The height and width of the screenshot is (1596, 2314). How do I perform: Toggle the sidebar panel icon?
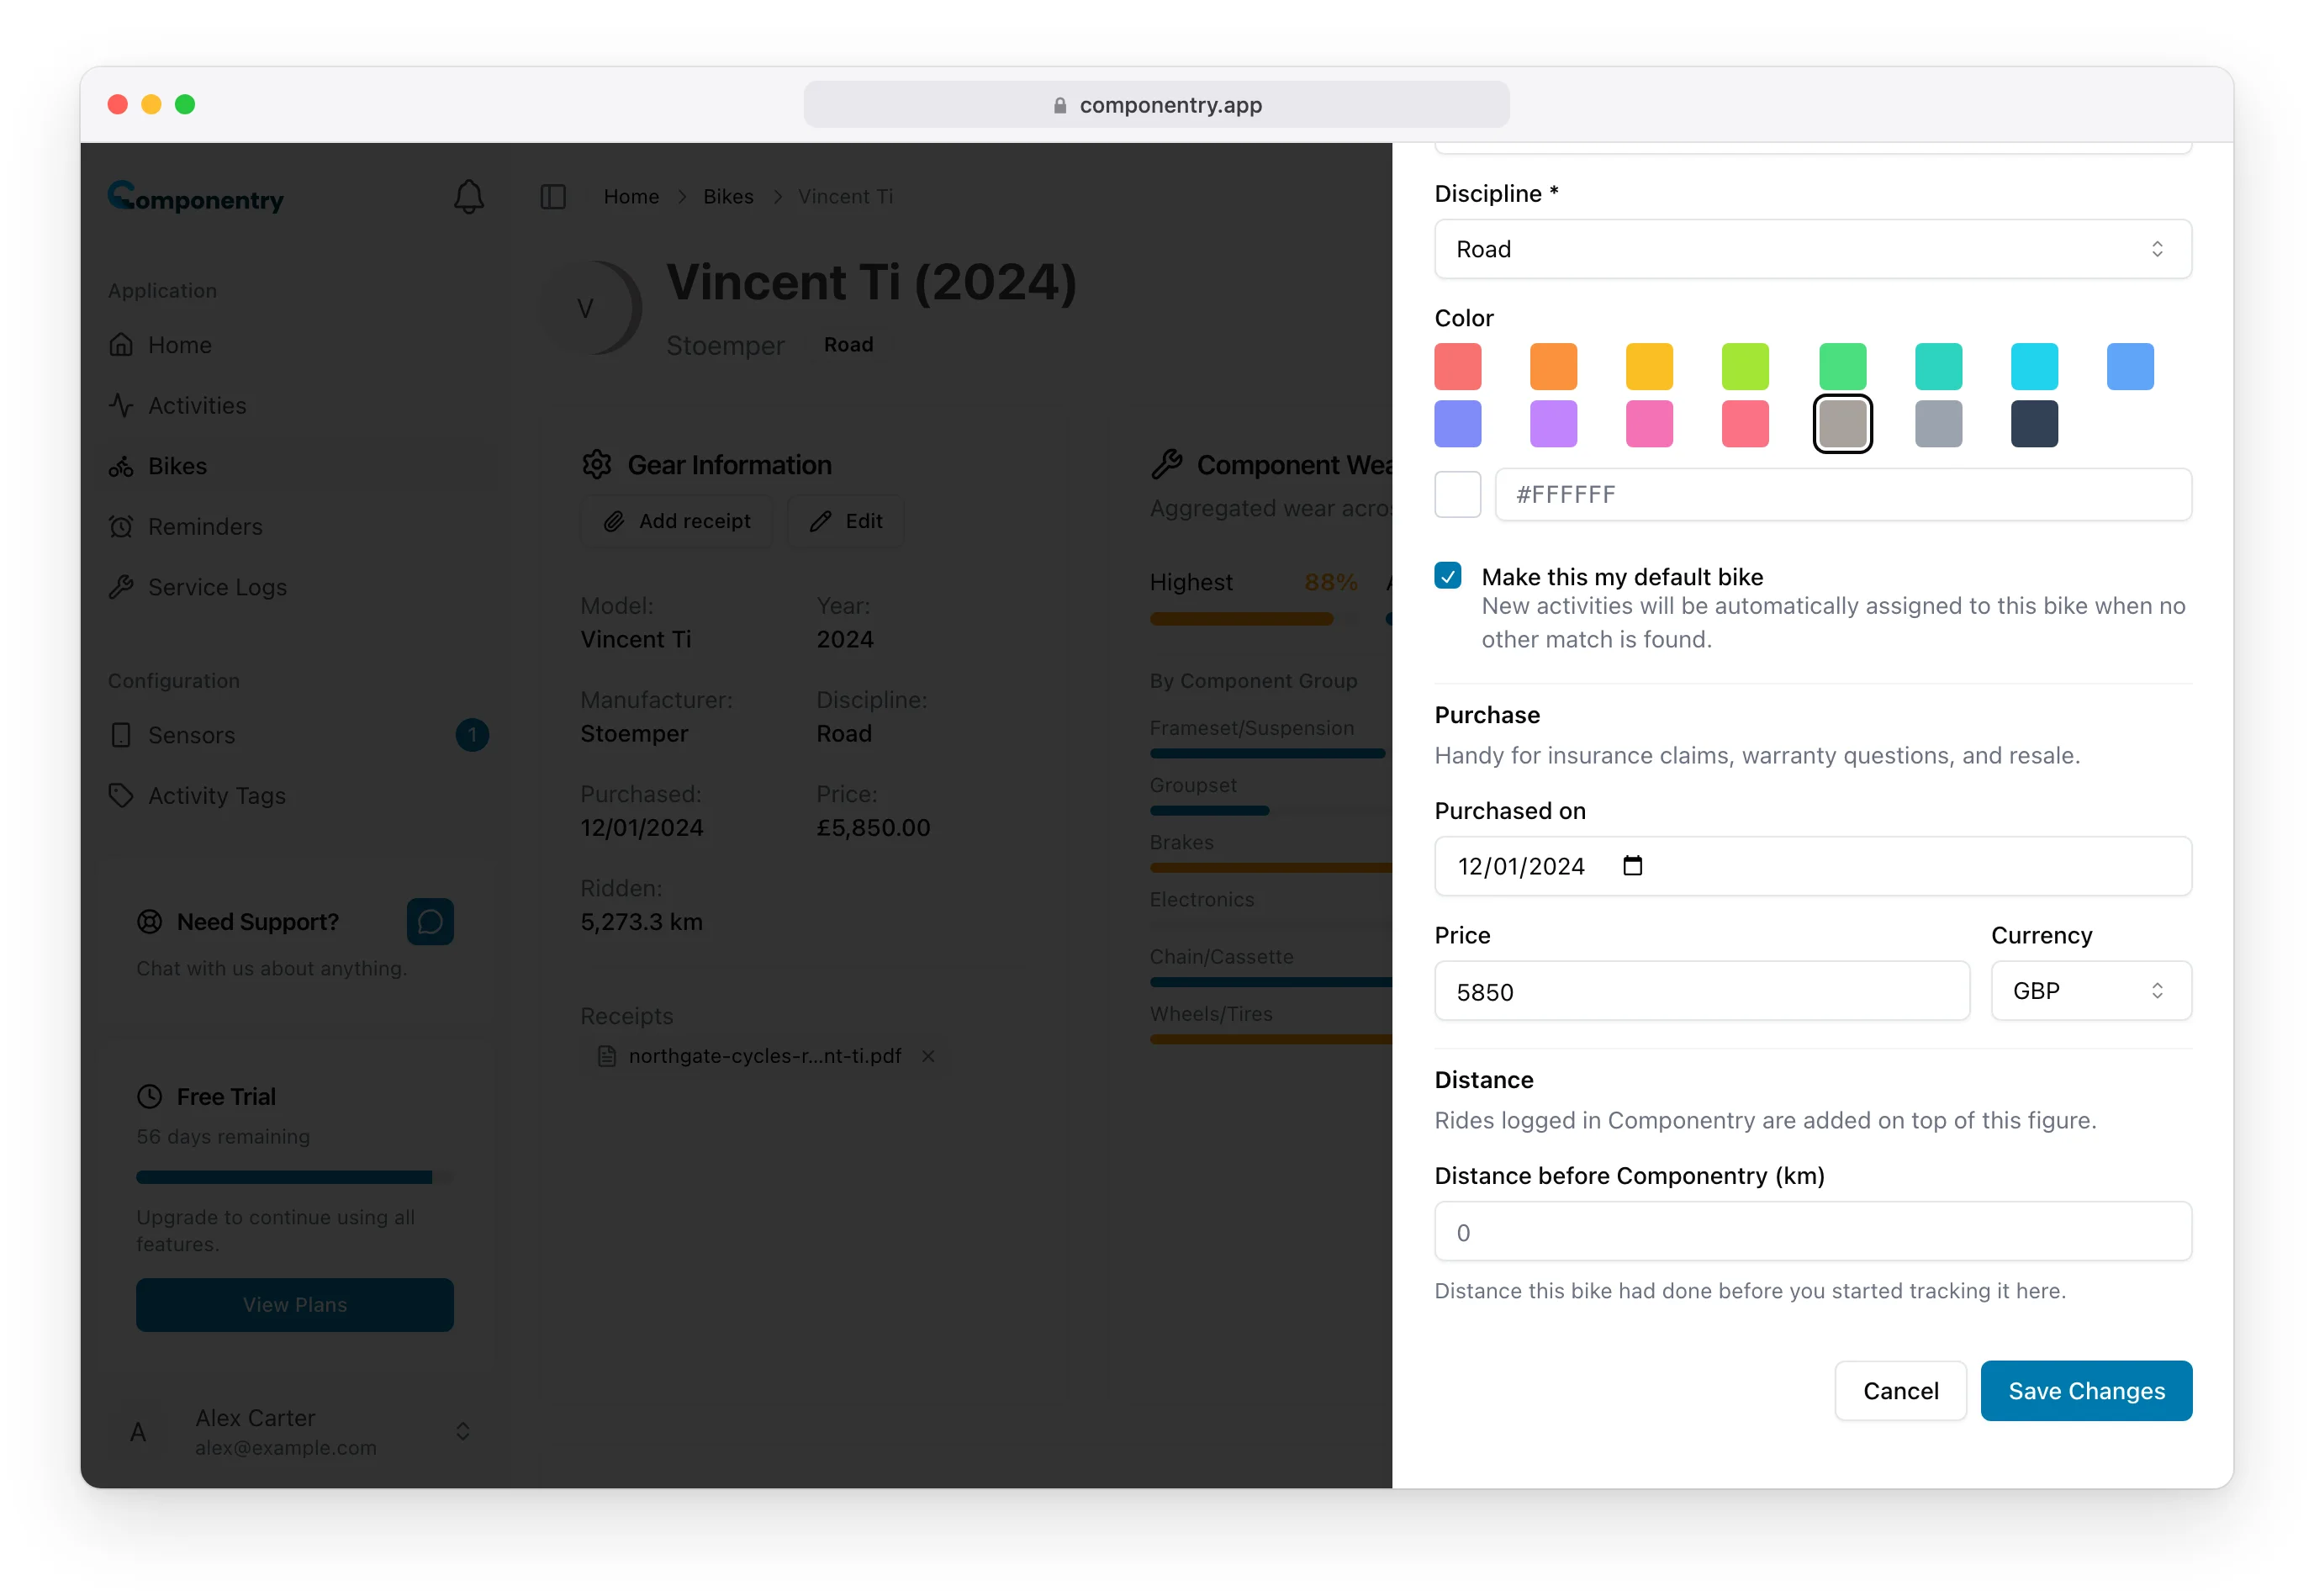pos(553,197)
